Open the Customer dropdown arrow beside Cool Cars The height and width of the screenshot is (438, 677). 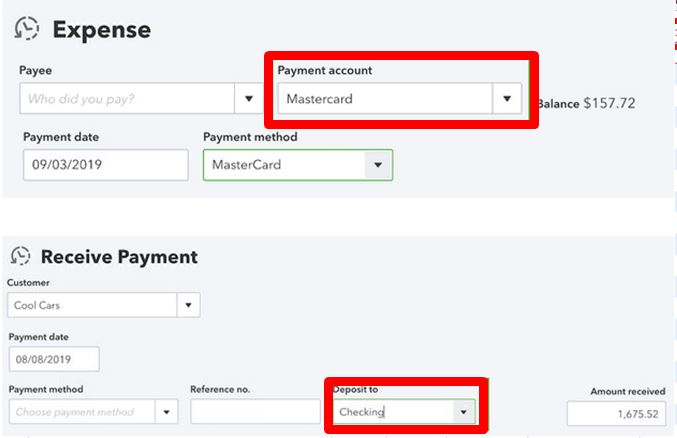(x=188, y=305)
